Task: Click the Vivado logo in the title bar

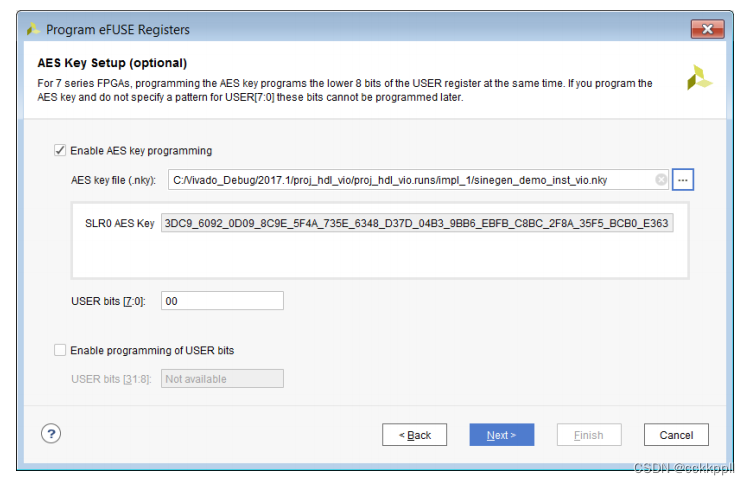Action: click(x=33, y=29)
